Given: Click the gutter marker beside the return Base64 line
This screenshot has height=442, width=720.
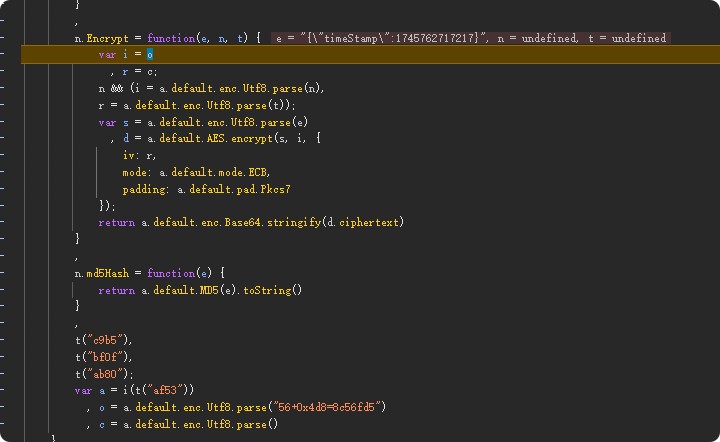Looking at the screenshot, I should tap(2, 222).
